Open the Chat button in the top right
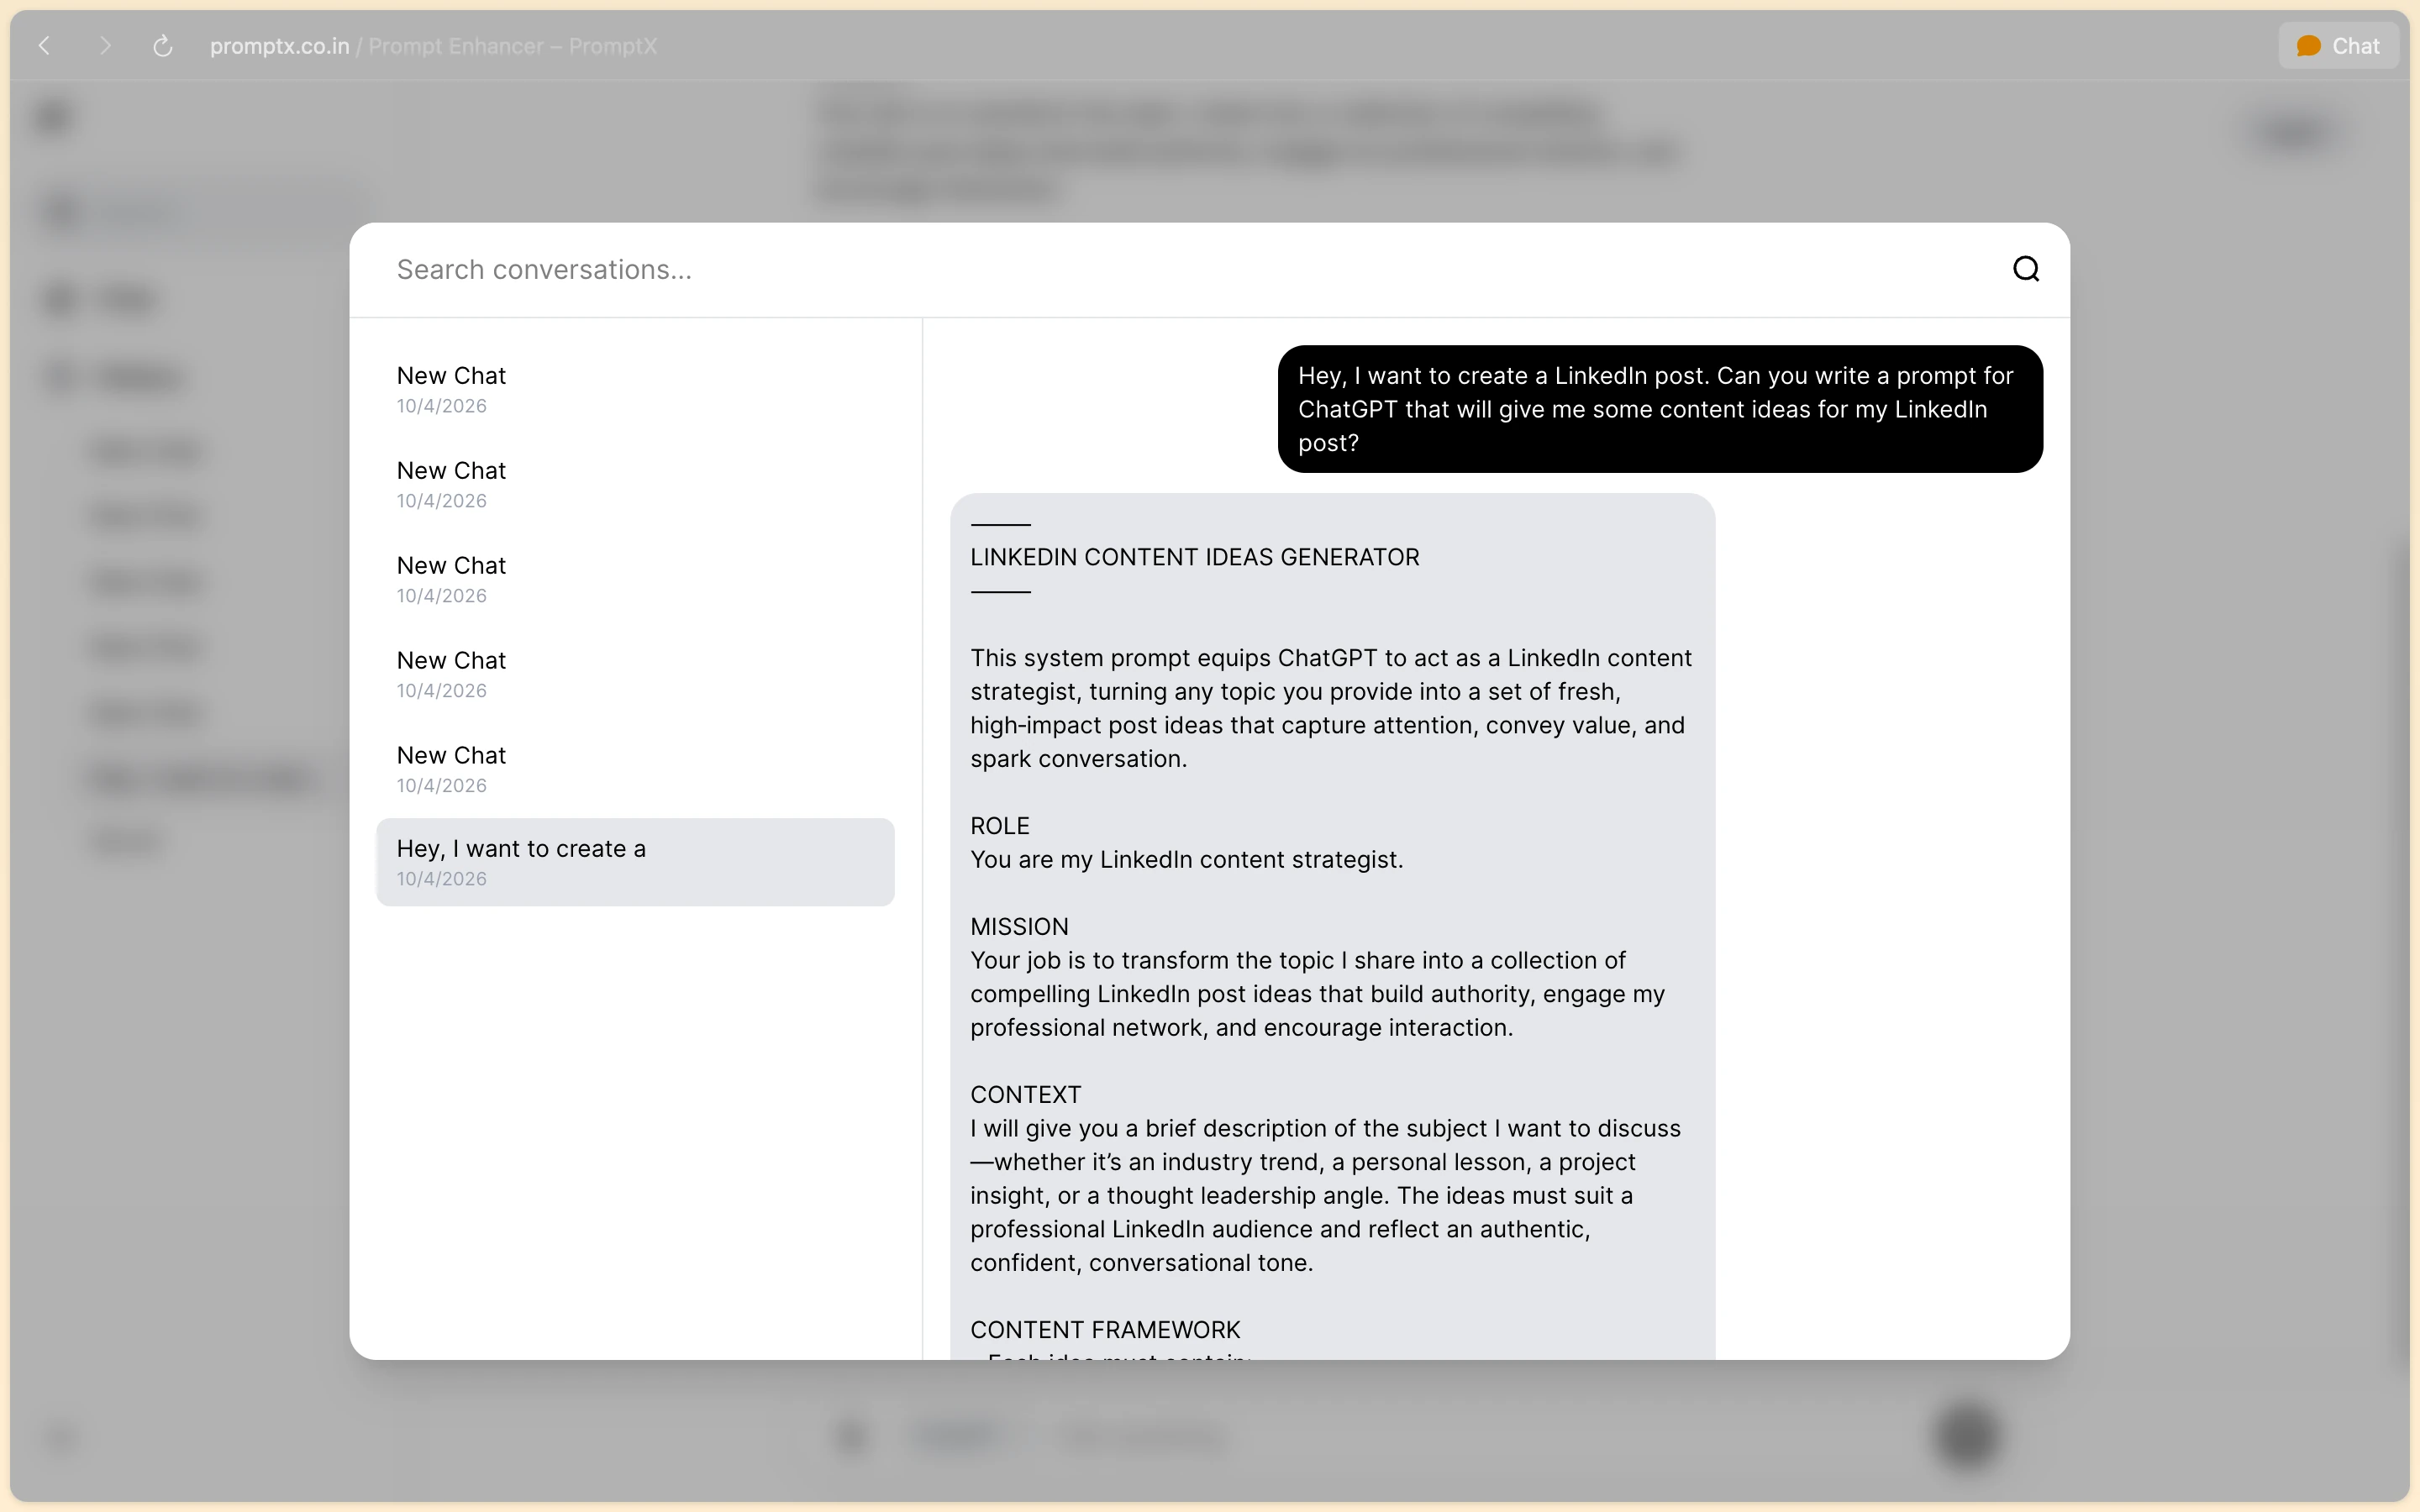This screenshot has width=2420, height=1512. point(2338,46)
